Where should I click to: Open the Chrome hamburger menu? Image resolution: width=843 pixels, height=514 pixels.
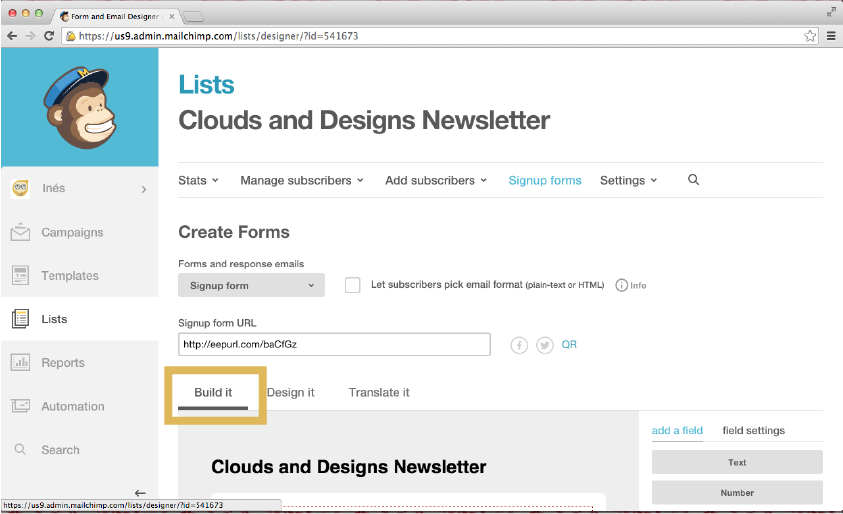(831, 36)
